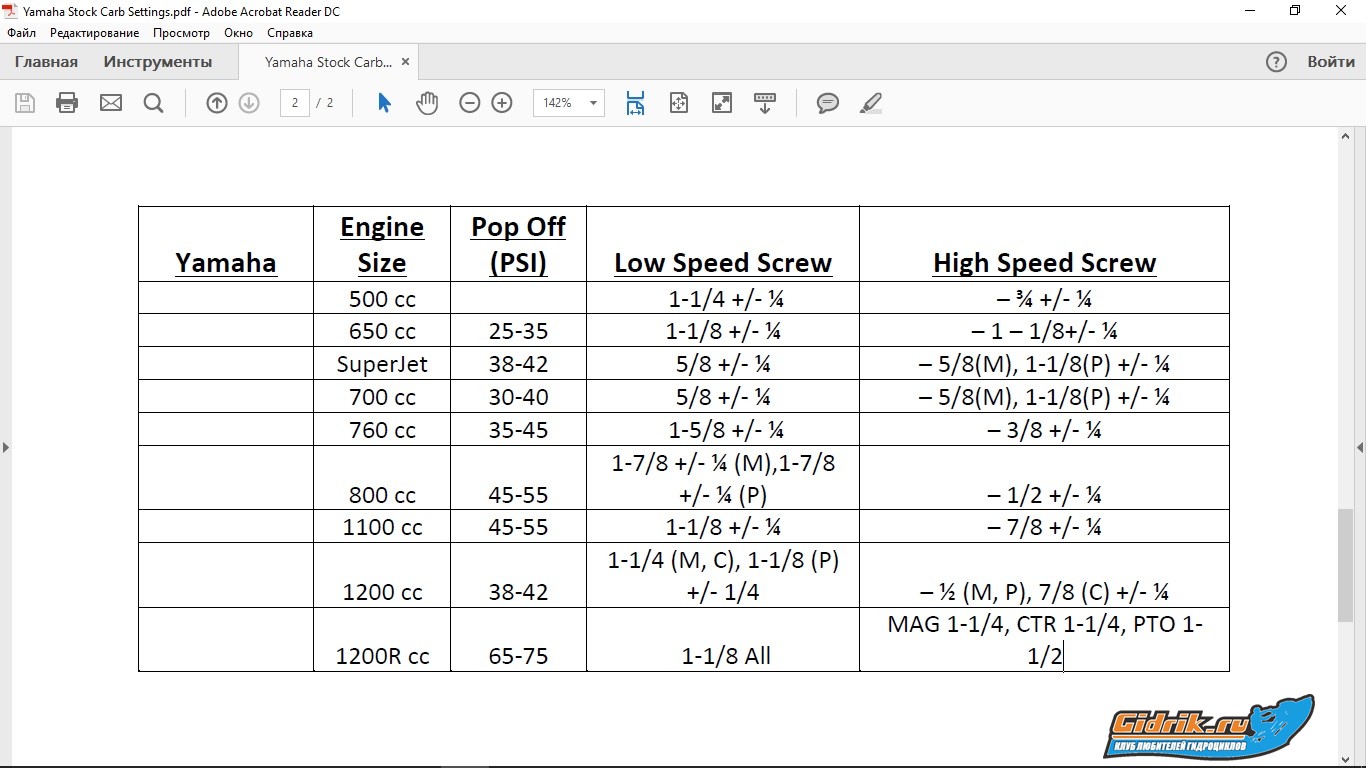Click the page number input field
The width and height of the screenshot is (1366, 768).
tap(294, 103)
